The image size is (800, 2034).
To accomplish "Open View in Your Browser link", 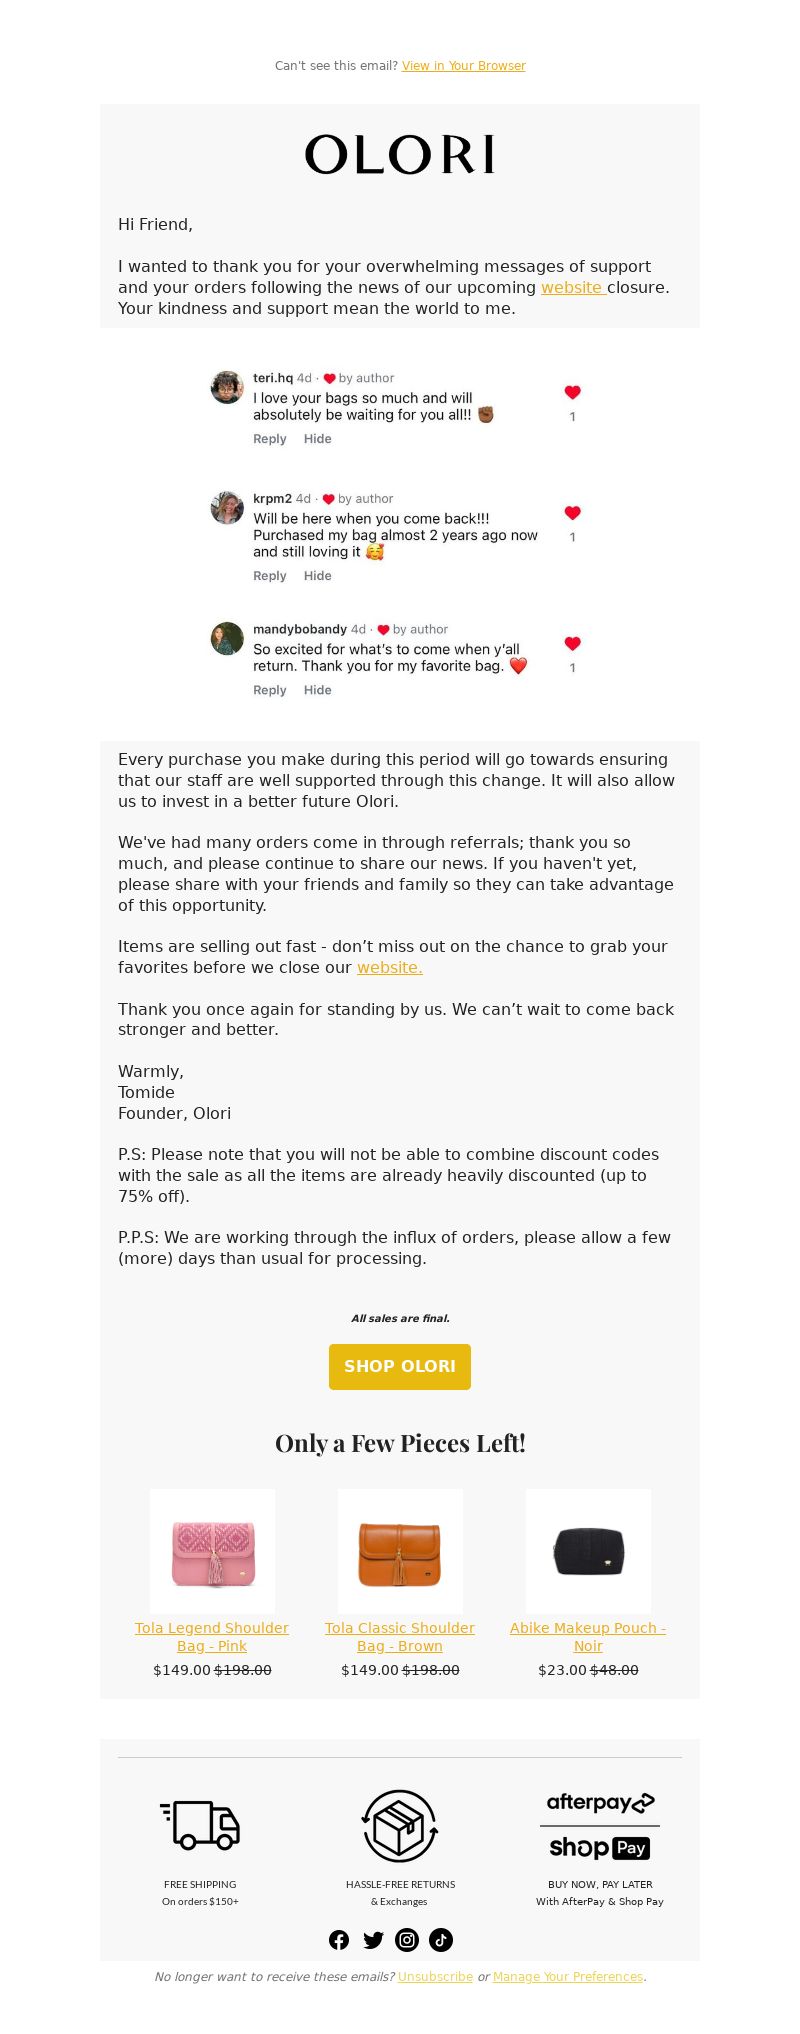I will (x=463, y=66).
